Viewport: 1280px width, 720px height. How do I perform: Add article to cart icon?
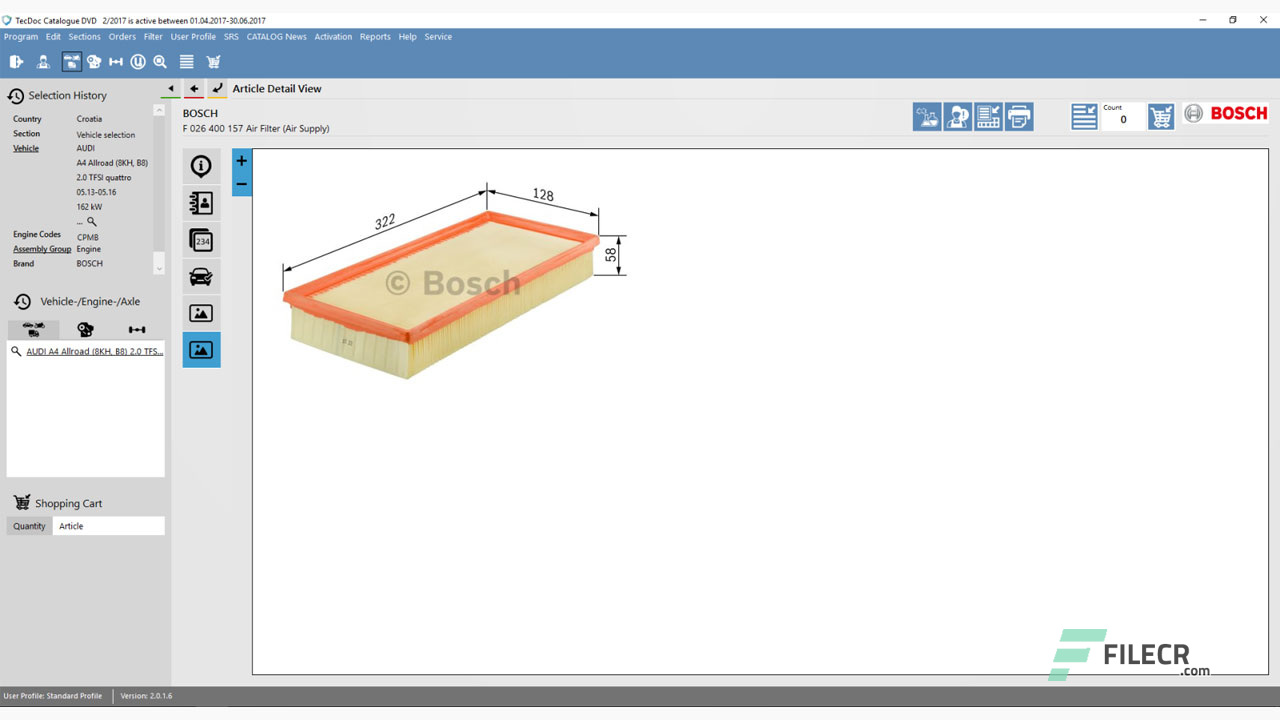(x=1161, y=117)
